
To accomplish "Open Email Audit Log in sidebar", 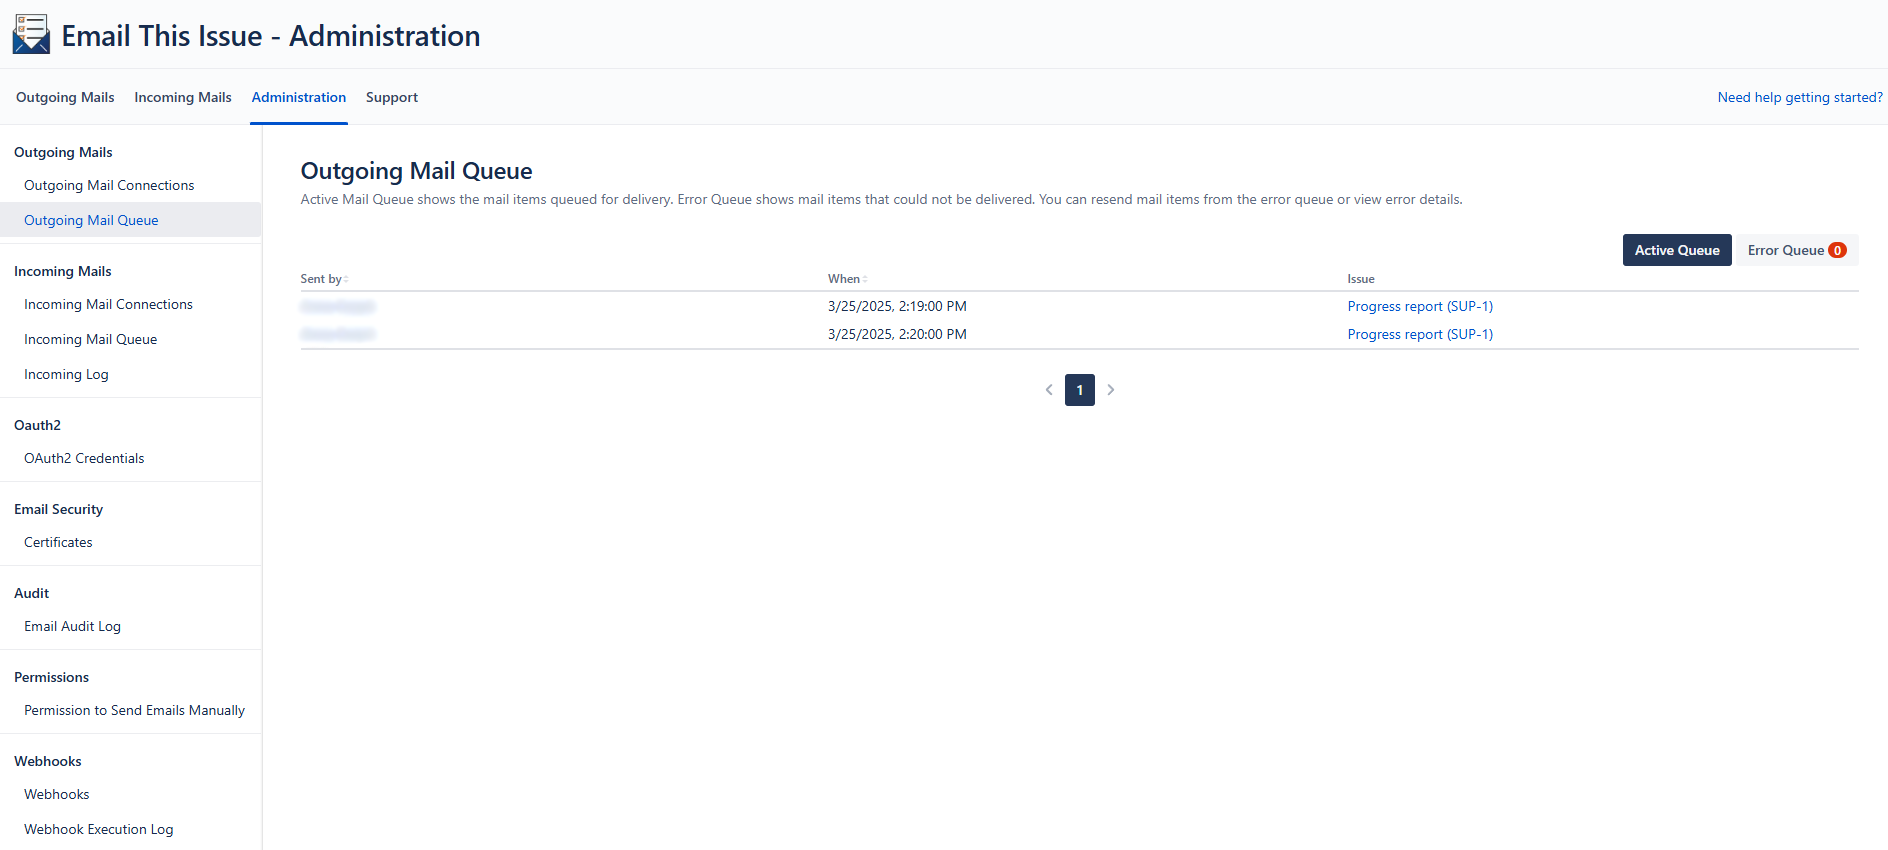I will click(72, 627).
